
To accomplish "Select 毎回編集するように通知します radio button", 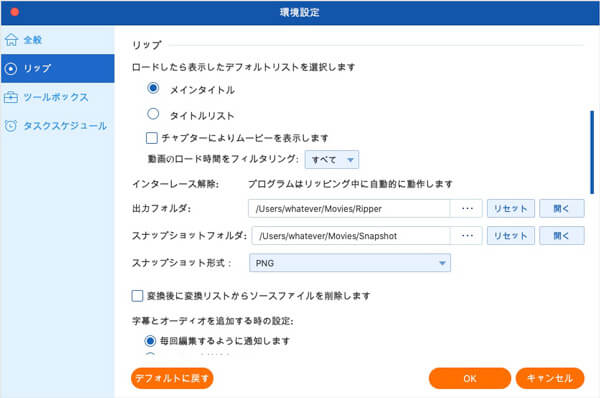I will pyautogui.click(x=150, y=341).
